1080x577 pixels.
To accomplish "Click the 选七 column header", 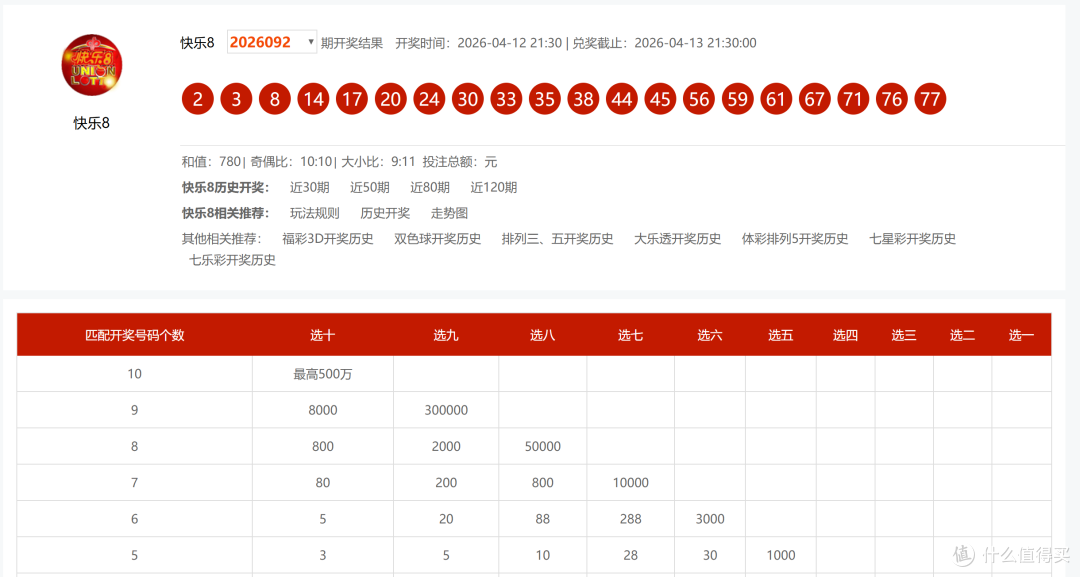I will click(x=630, y=335).
